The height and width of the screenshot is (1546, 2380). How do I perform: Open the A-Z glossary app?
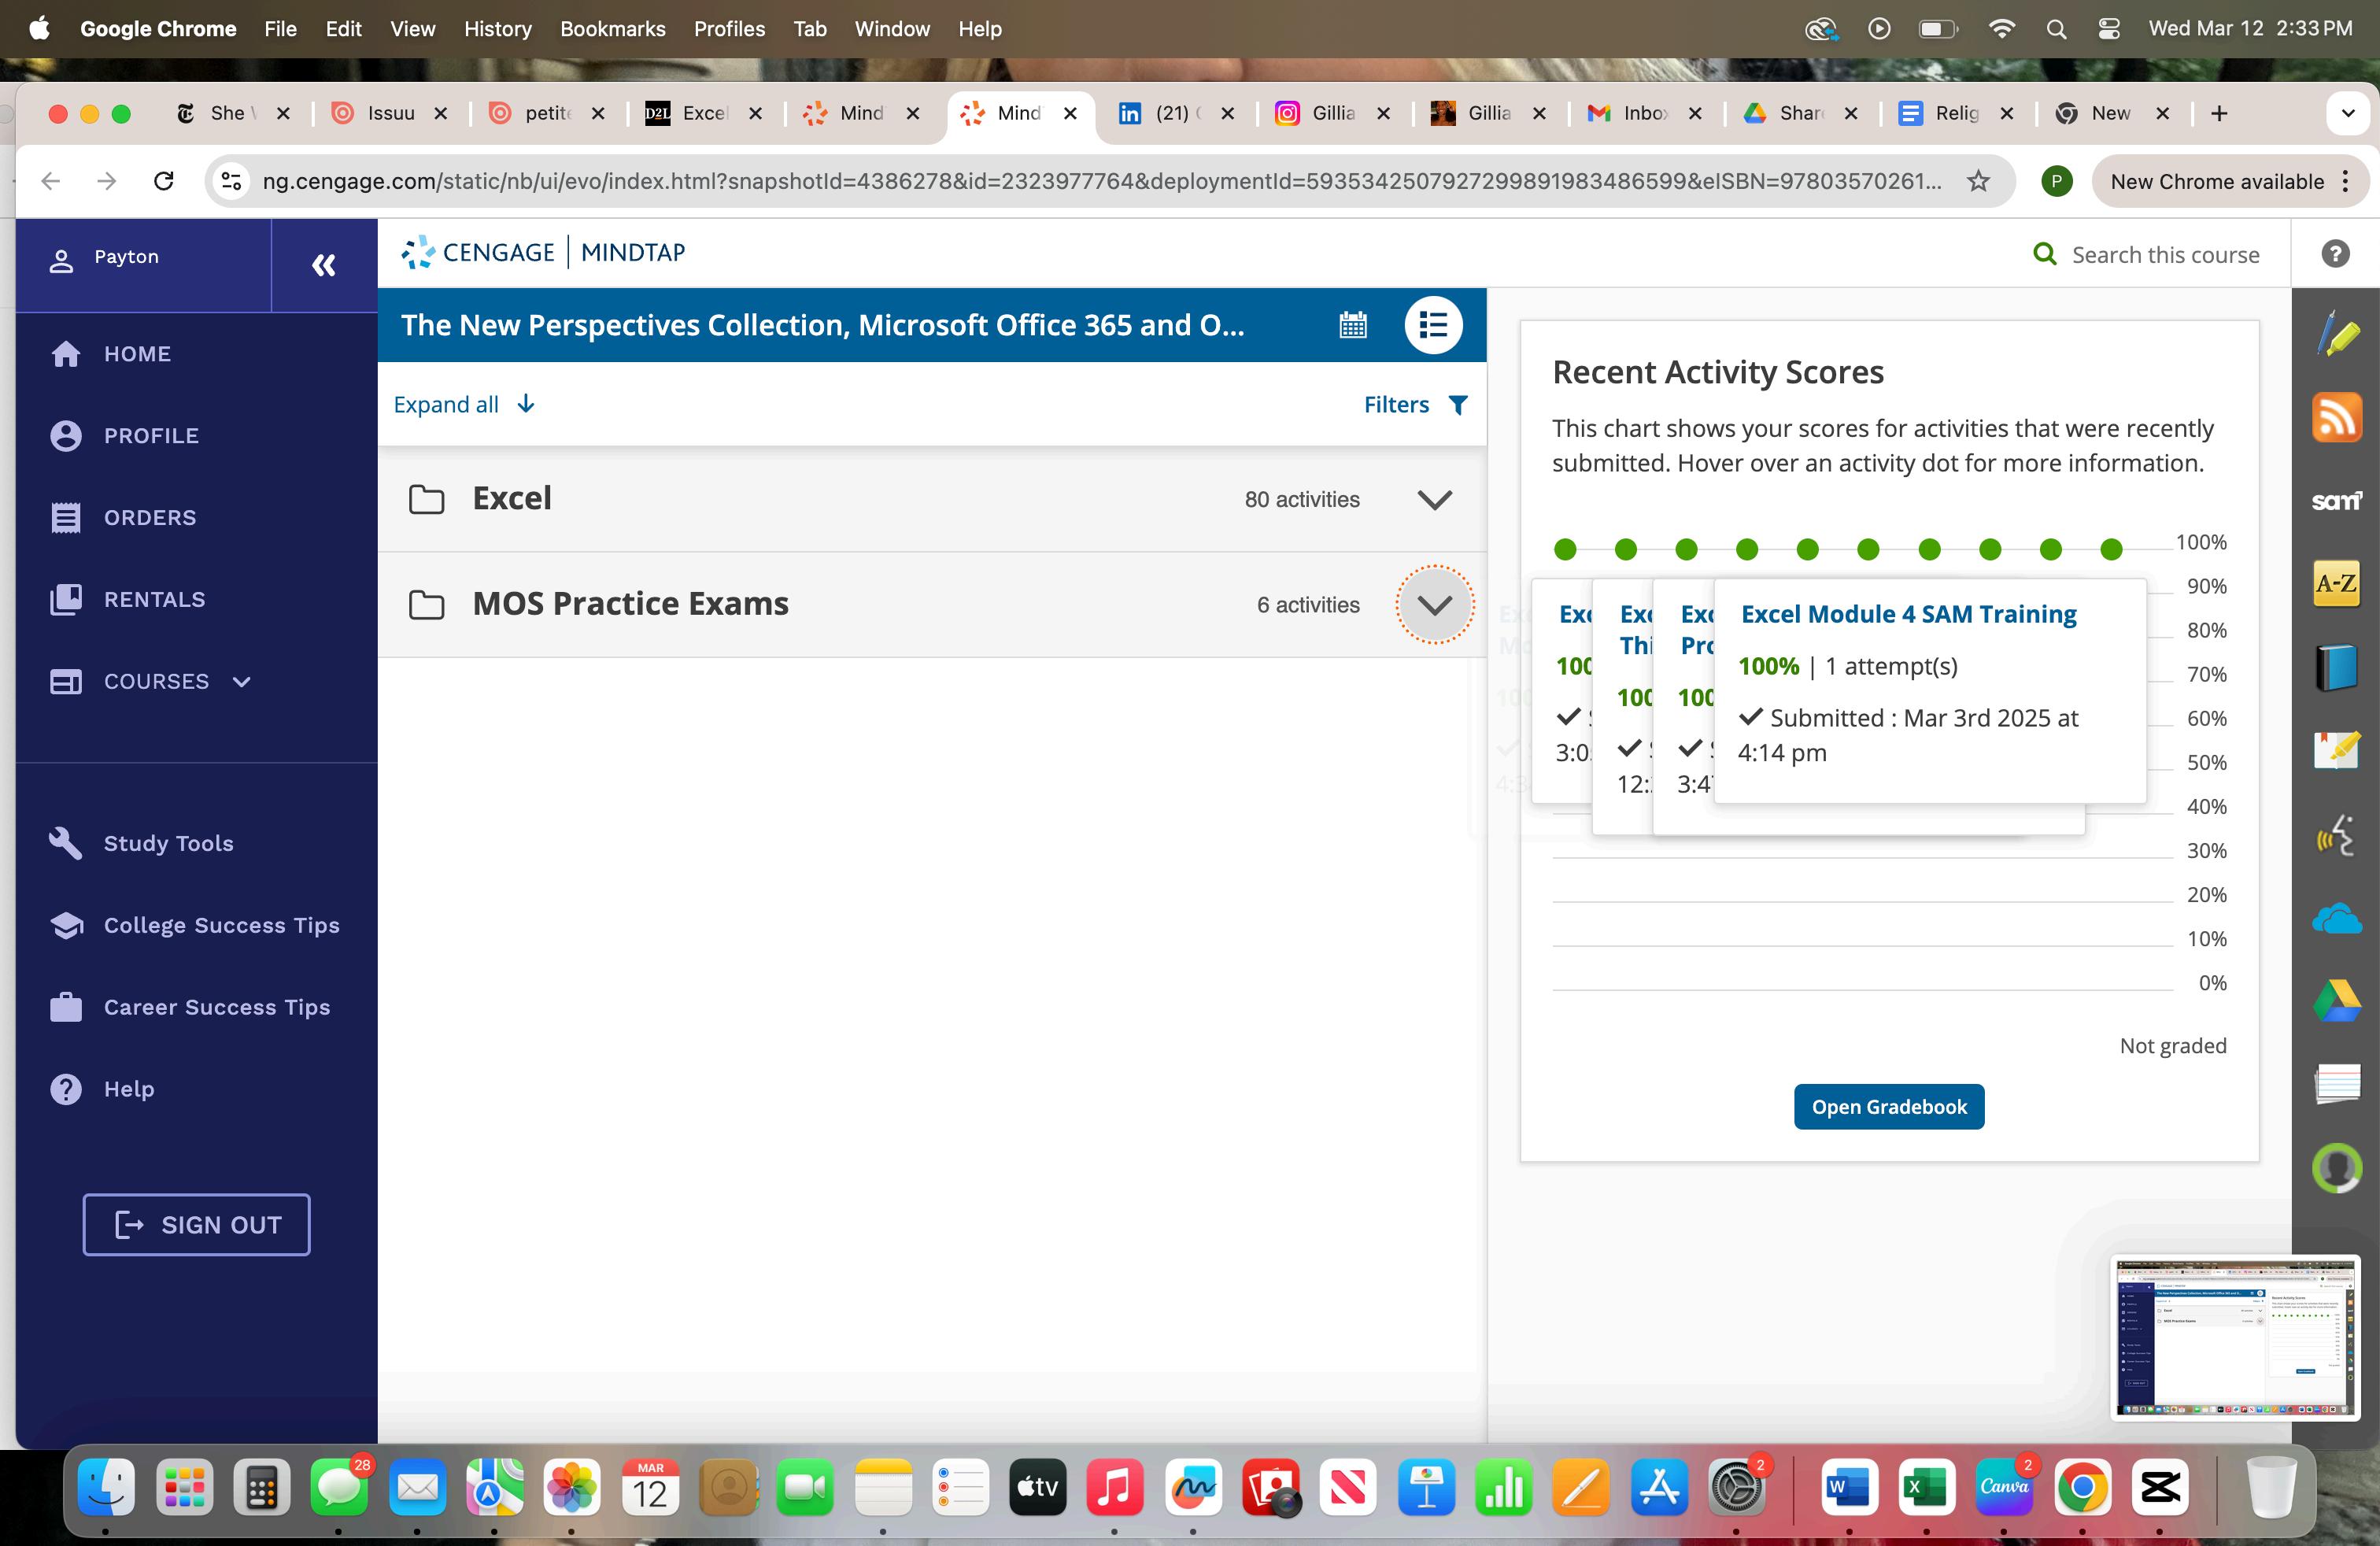2337,583
